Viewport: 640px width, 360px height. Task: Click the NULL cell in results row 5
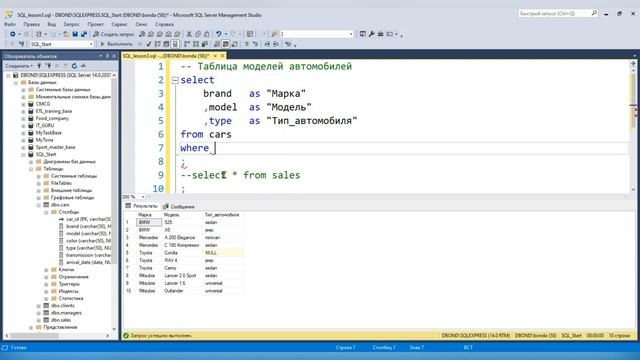click(223, 253)
